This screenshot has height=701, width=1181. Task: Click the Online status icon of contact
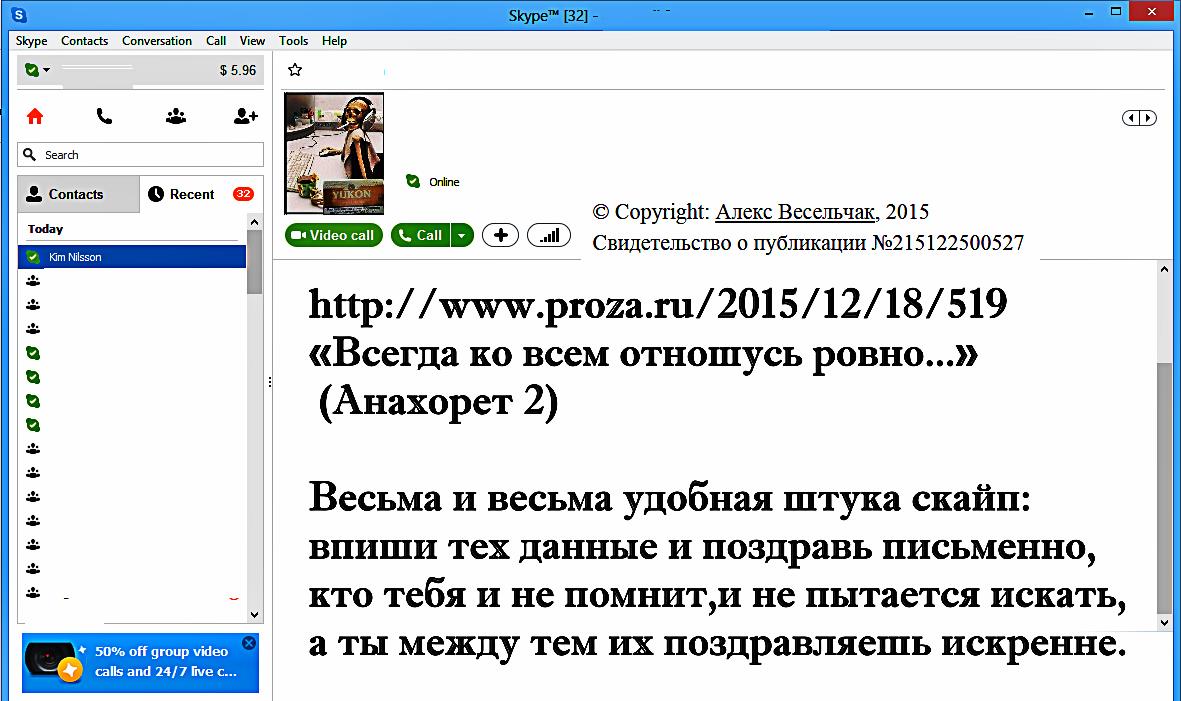click(x=413, y=181)
